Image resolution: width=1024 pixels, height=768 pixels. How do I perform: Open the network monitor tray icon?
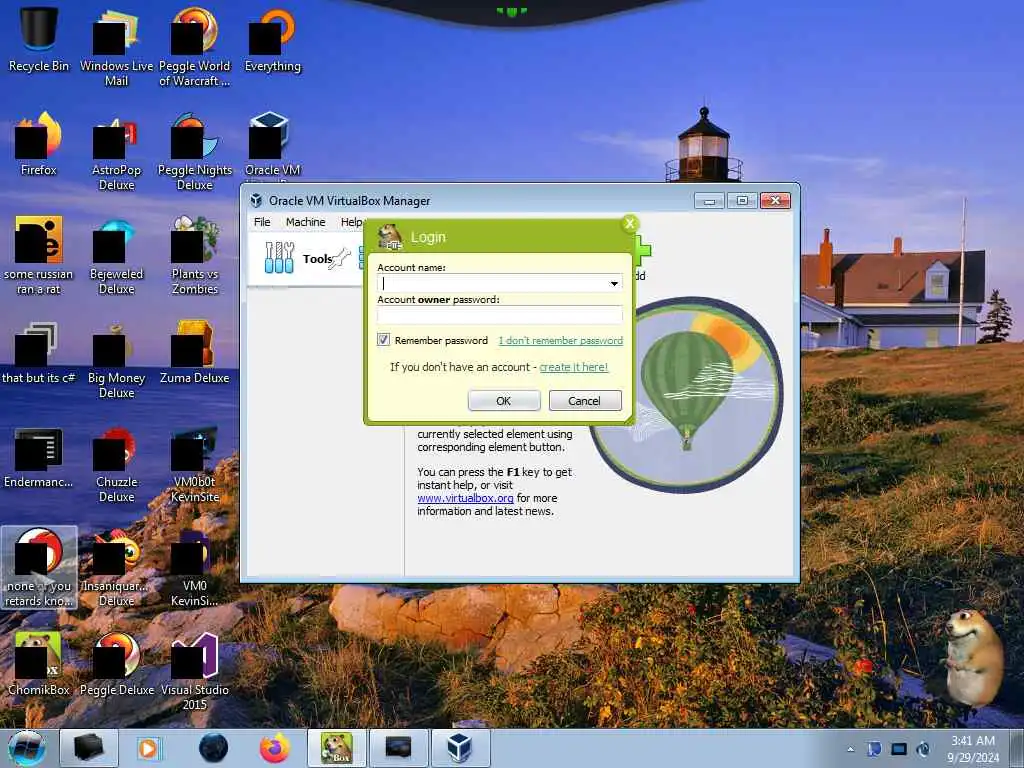click(899, 749)
